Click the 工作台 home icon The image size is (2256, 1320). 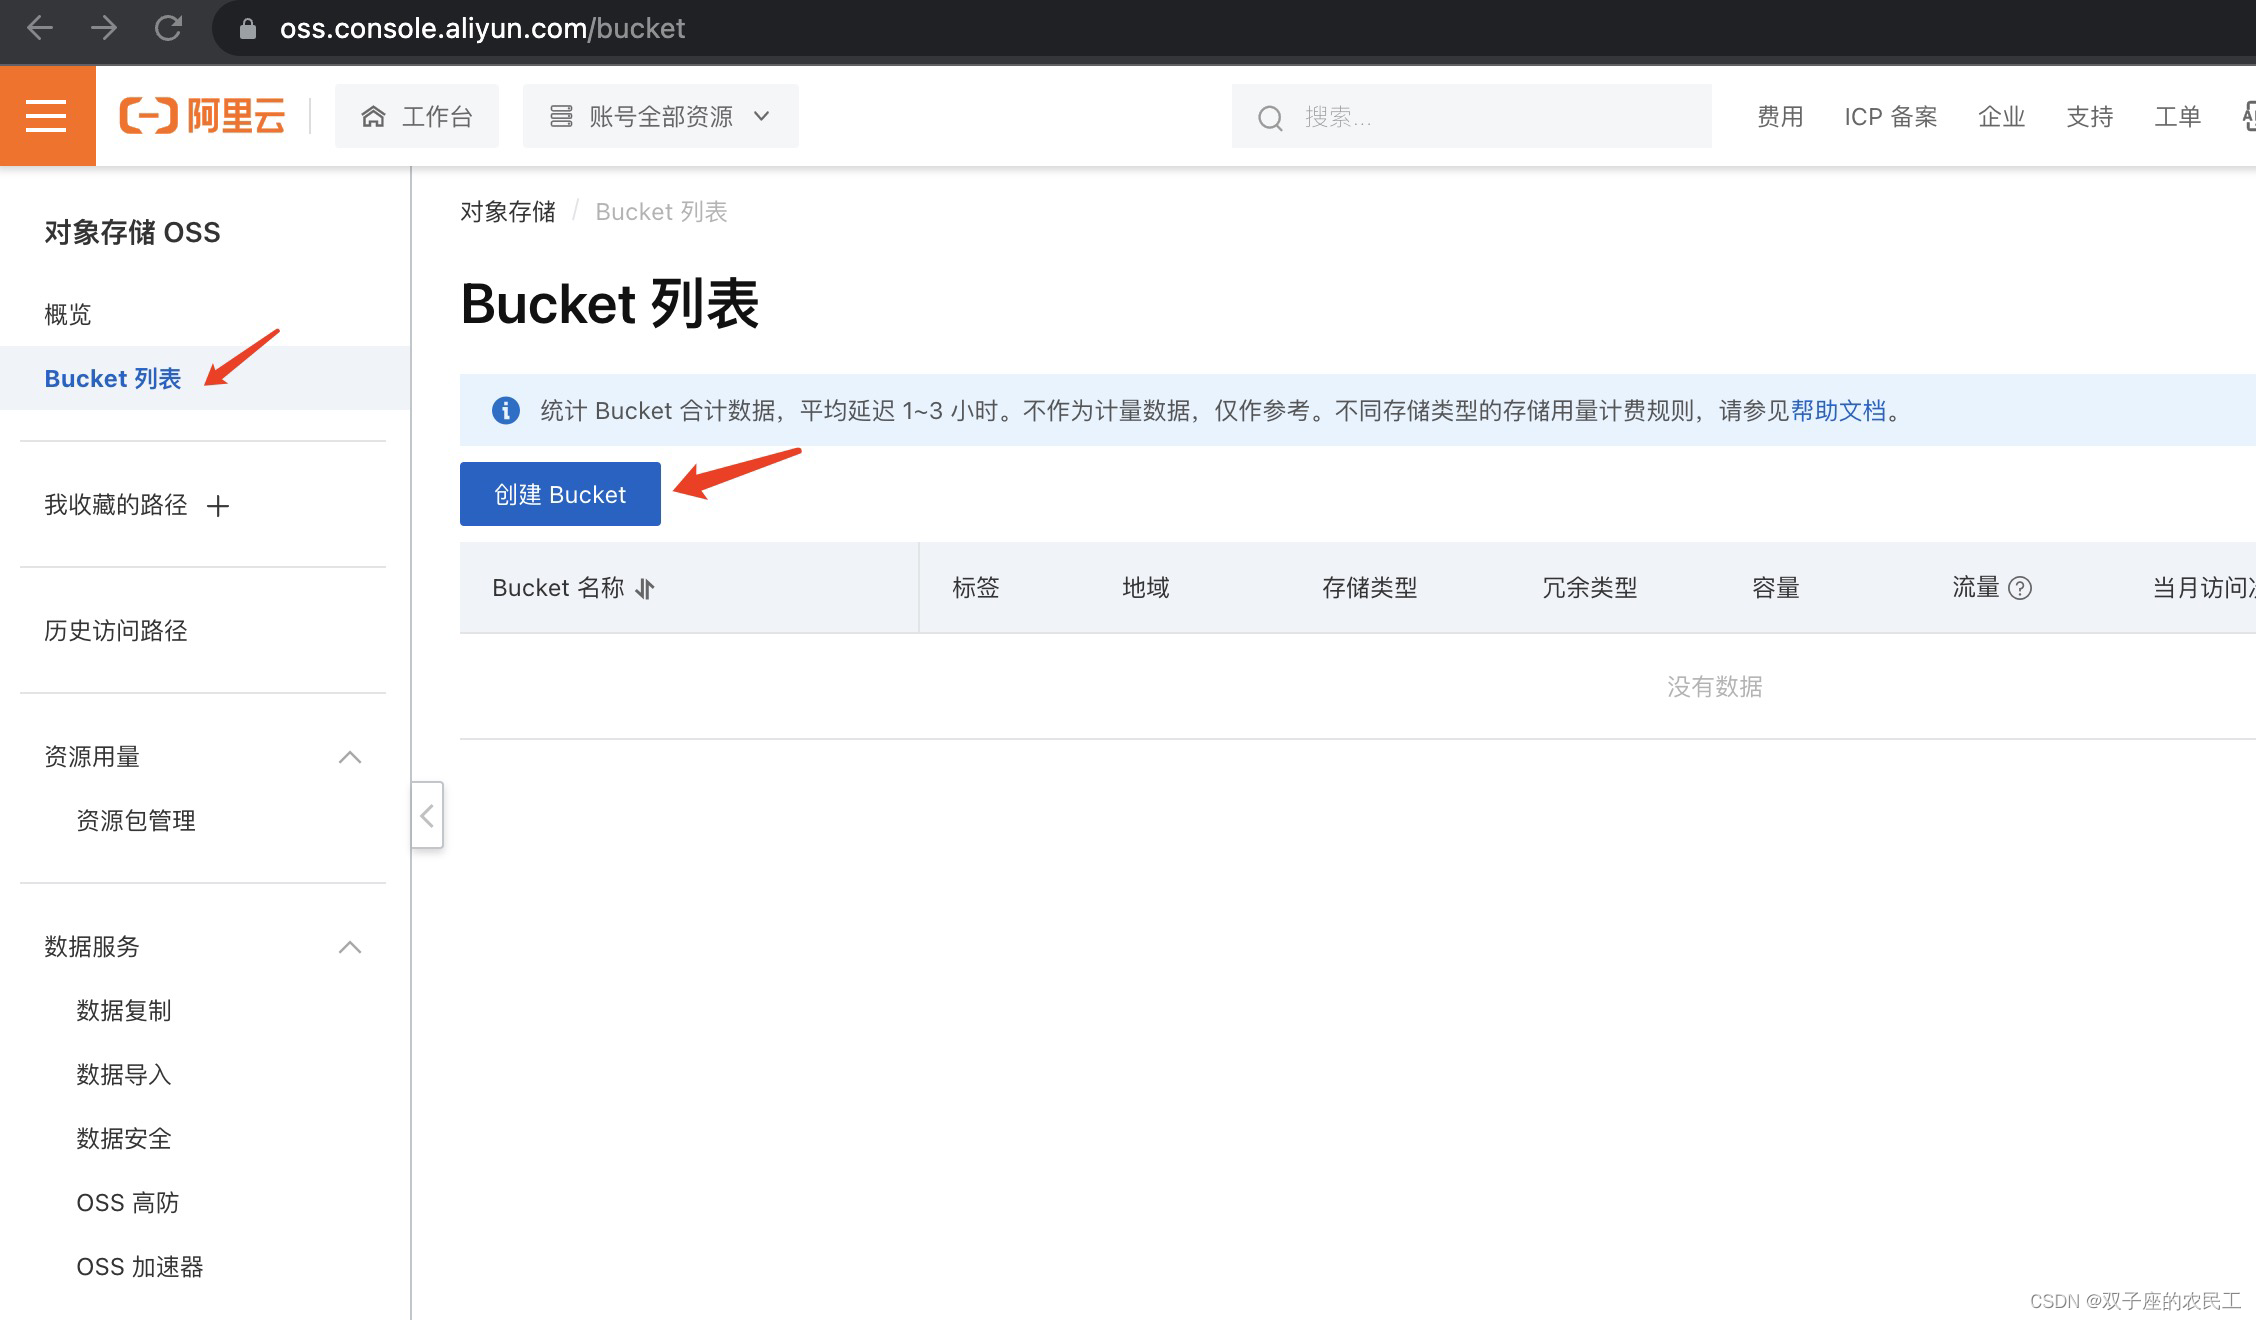pos(372,115)
